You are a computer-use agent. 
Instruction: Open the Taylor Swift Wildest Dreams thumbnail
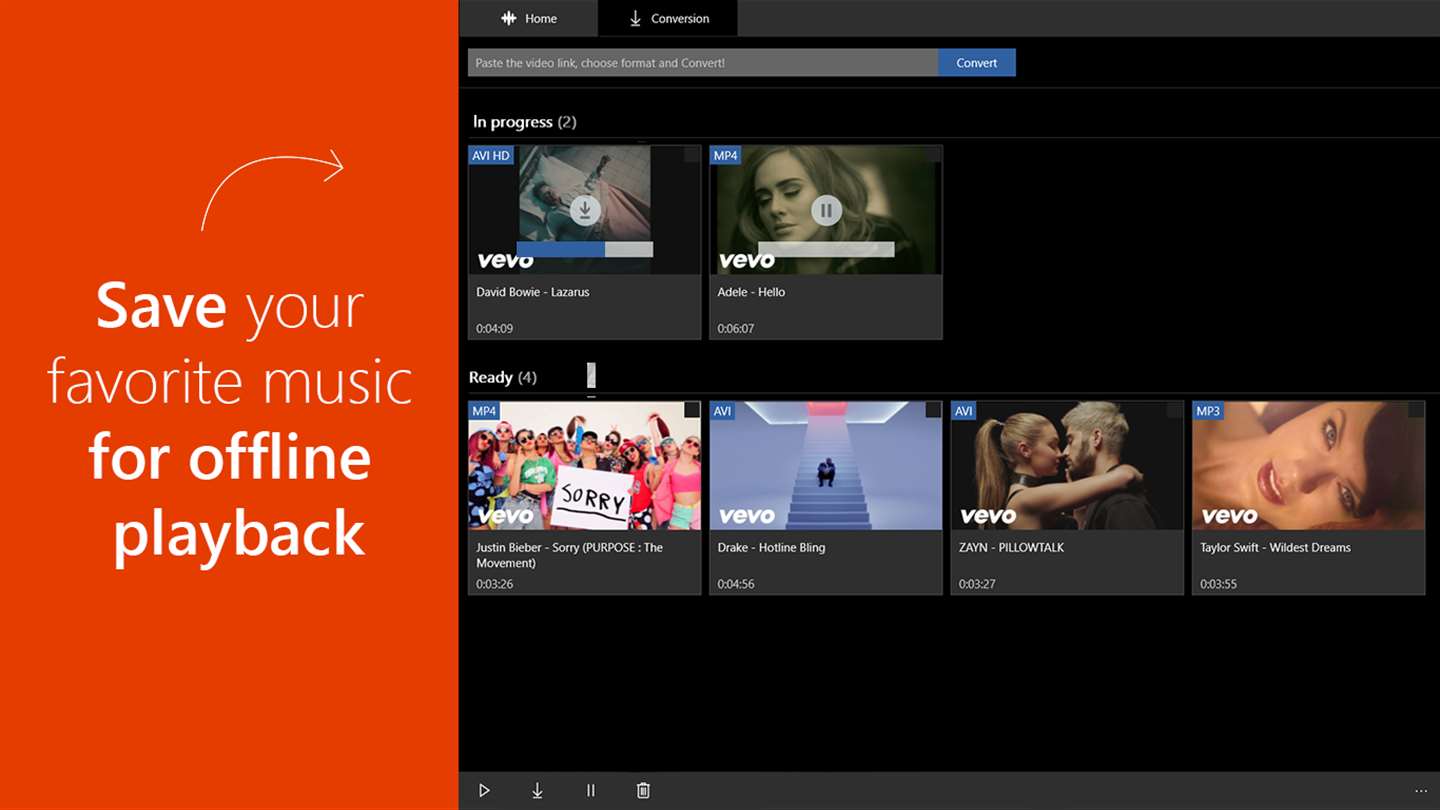coord(1308,466)
